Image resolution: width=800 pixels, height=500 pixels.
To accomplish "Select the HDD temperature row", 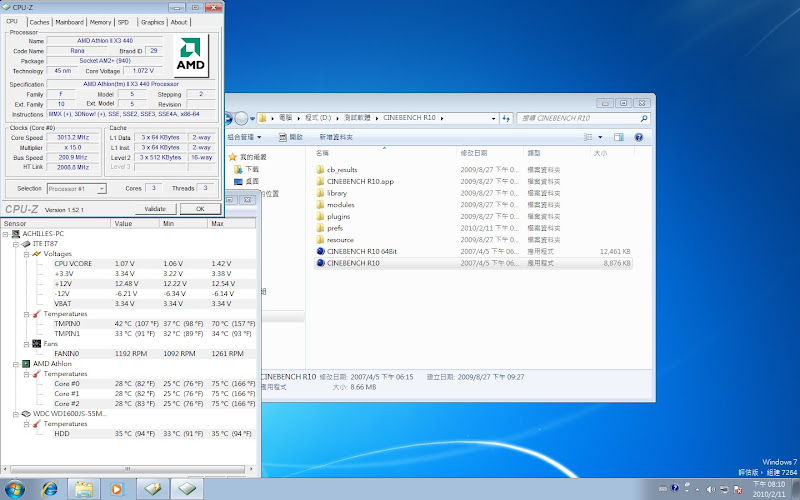I will (154, 434).
